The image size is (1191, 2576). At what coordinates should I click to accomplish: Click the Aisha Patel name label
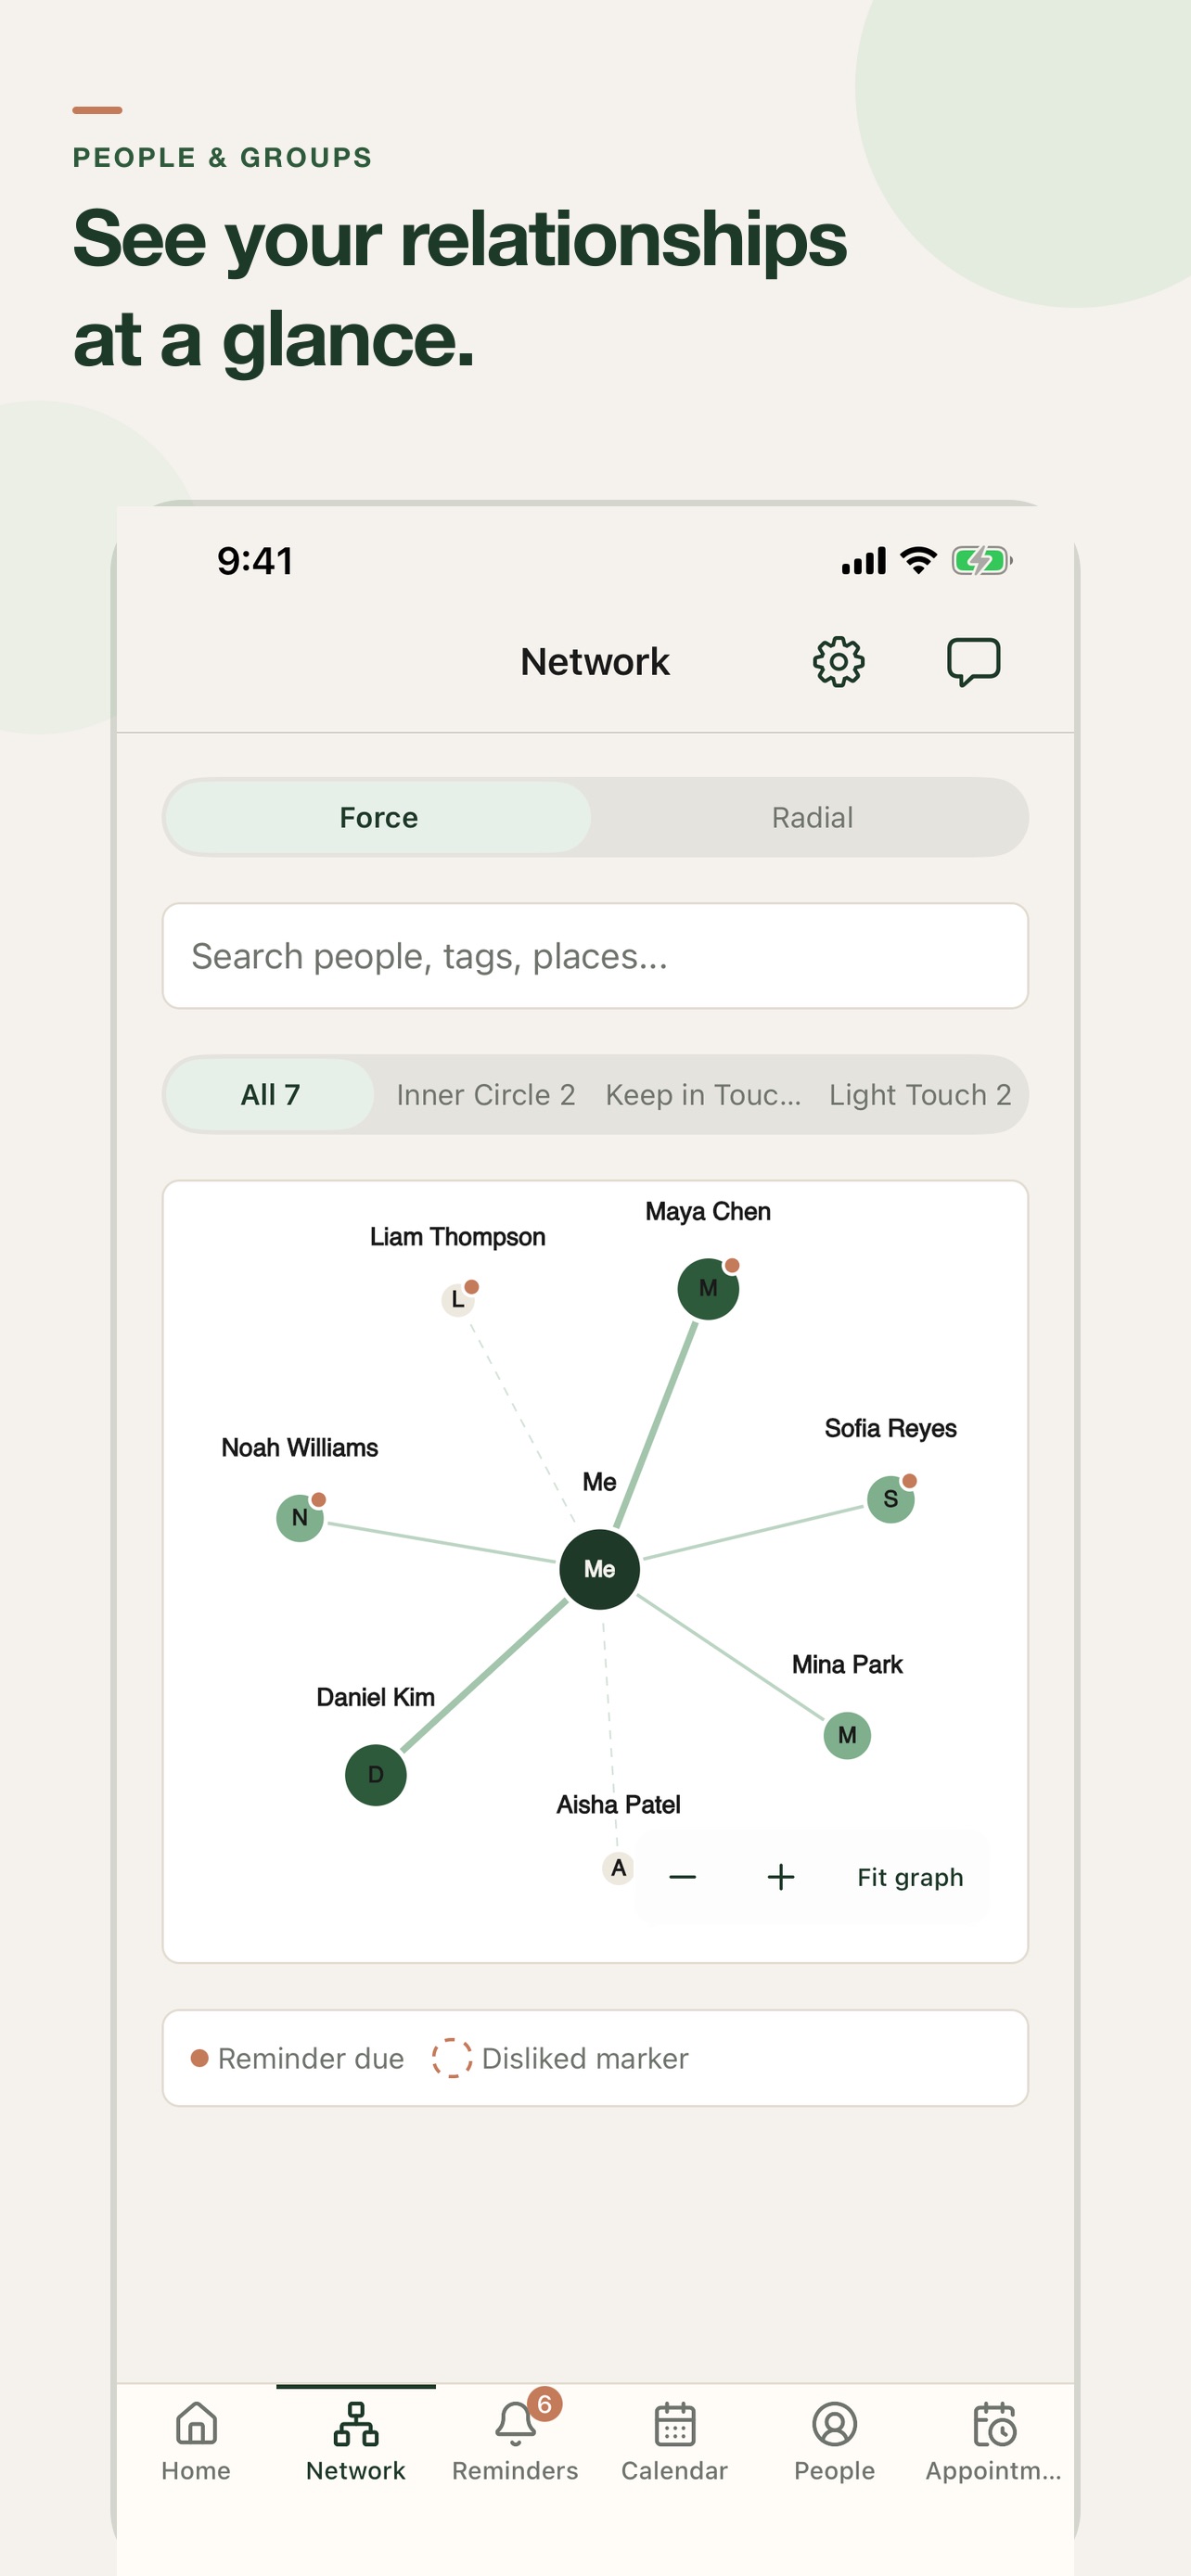point(618,1804)
